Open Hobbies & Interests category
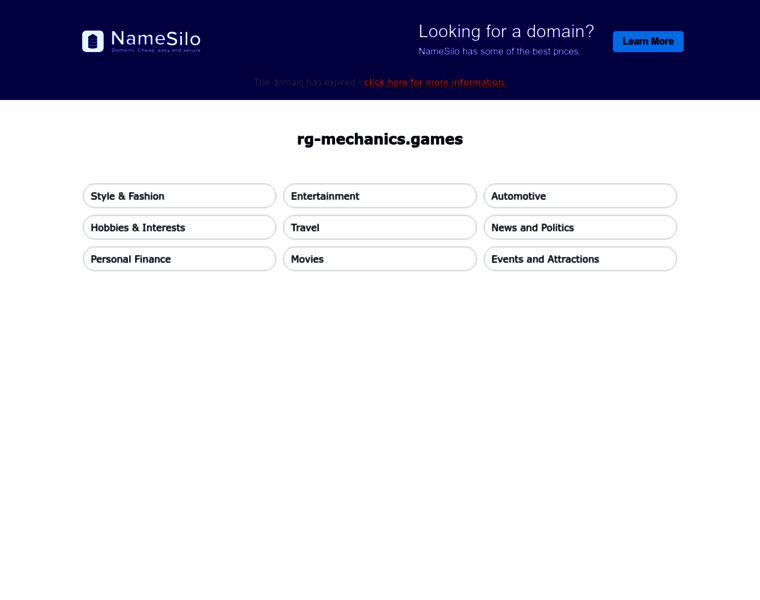Screen dimensions: 760x600 click(179, 227)
